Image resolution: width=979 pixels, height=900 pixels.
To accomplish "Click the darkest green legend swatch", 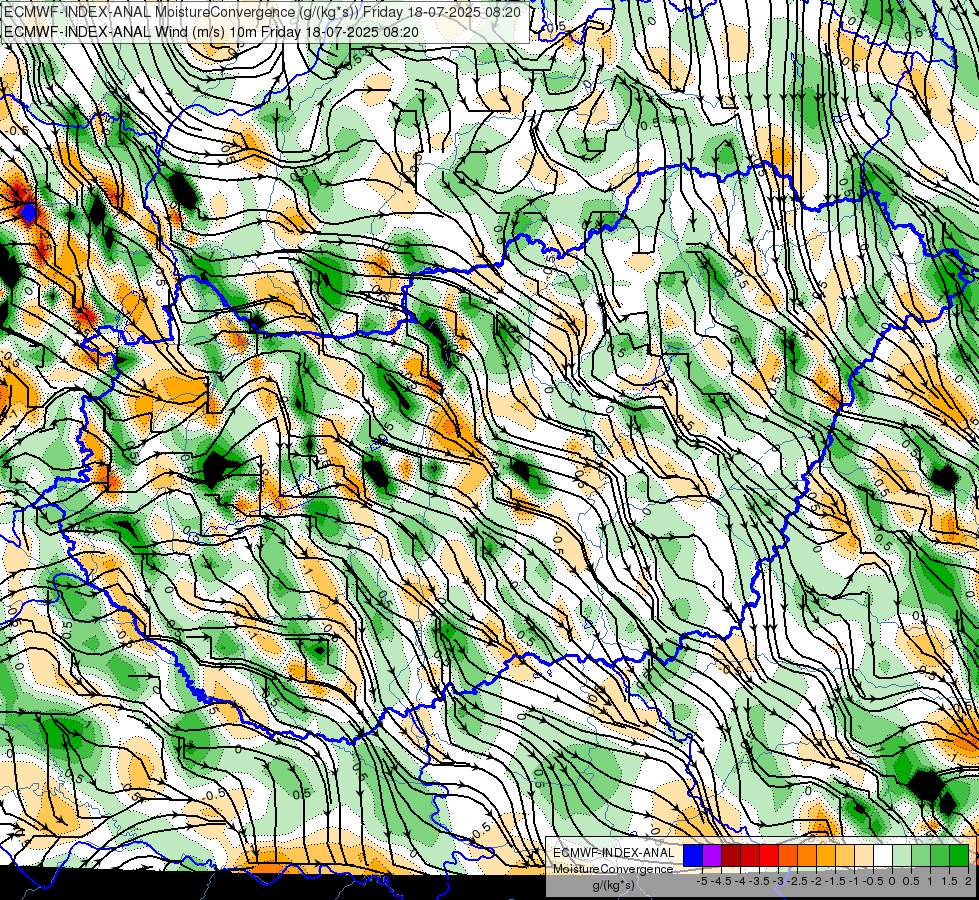I will click(959, 855).
